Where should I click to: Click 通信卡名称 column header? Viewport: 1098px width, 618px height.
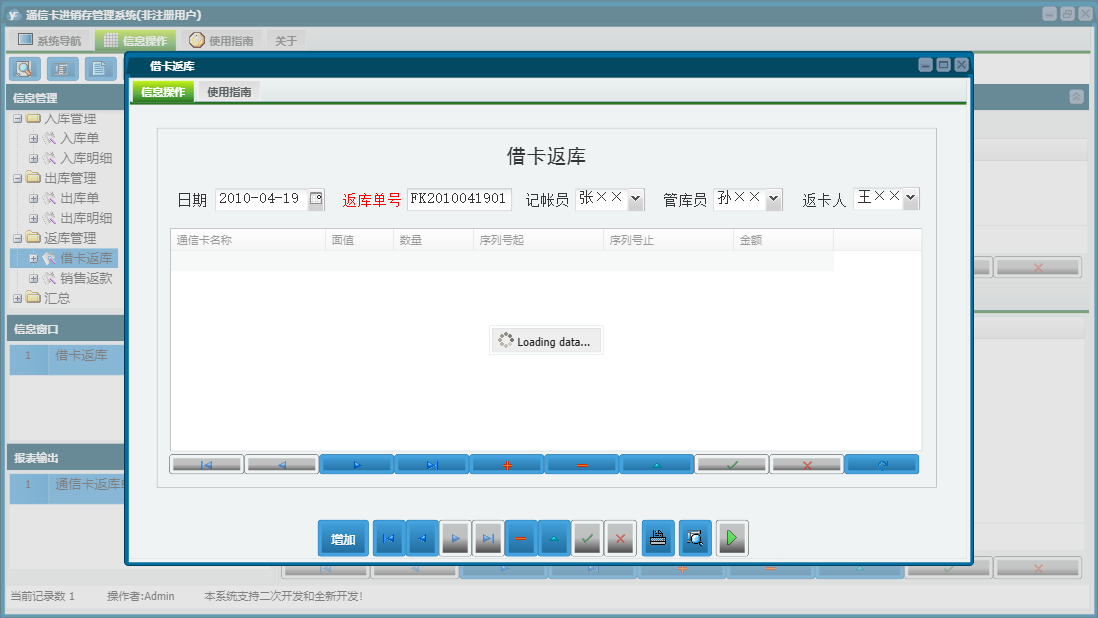[x=248, y=240]
